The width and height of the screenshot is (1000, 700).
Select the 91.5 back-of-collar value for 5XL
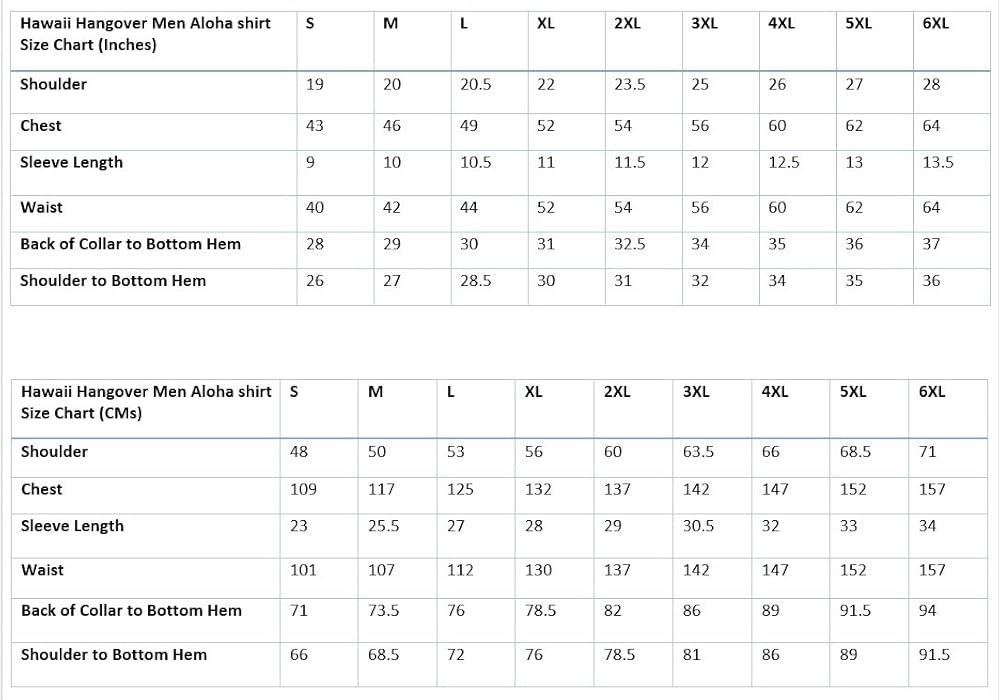(x=855, y=610)
